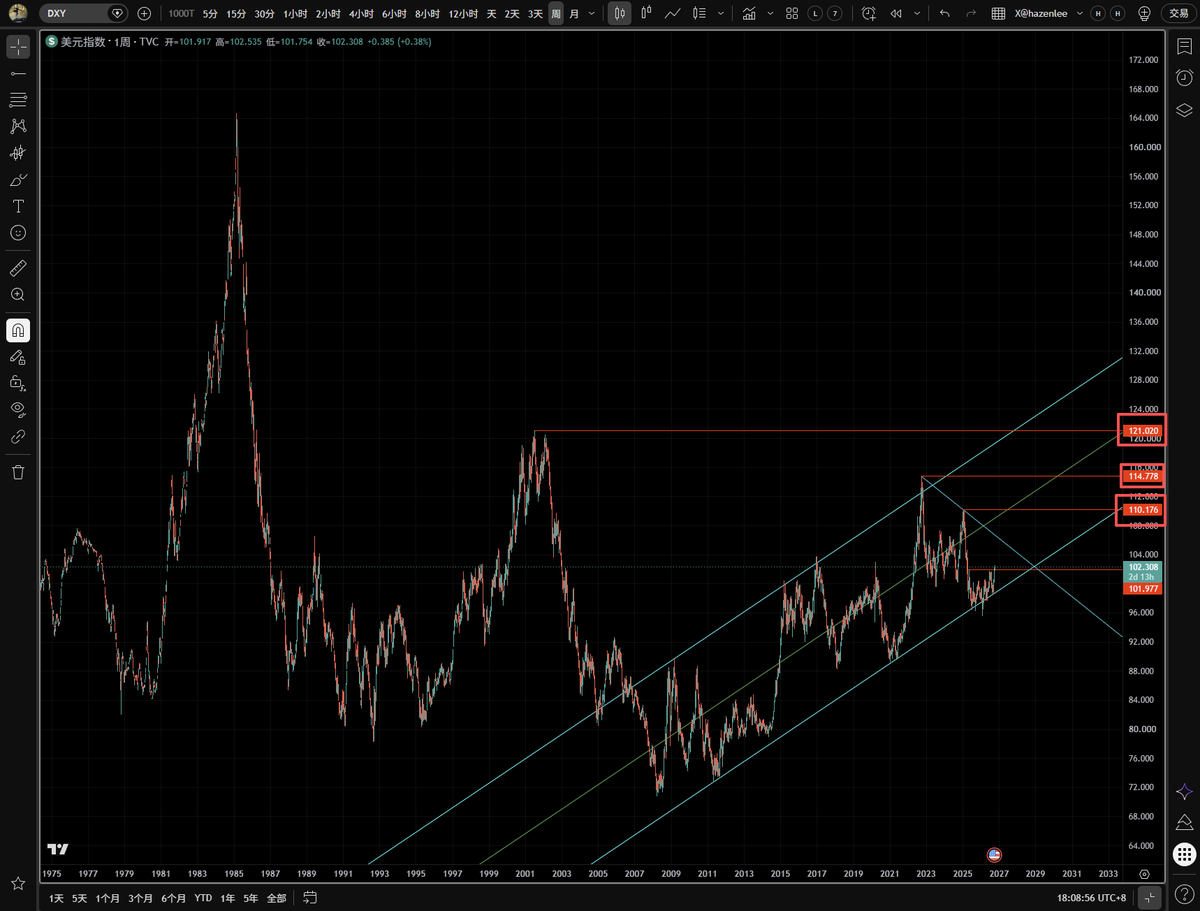The height and width of the screenshot is (911, 1200).
Task: Toggle the trading session flag marker
Action: click(994, 855)
